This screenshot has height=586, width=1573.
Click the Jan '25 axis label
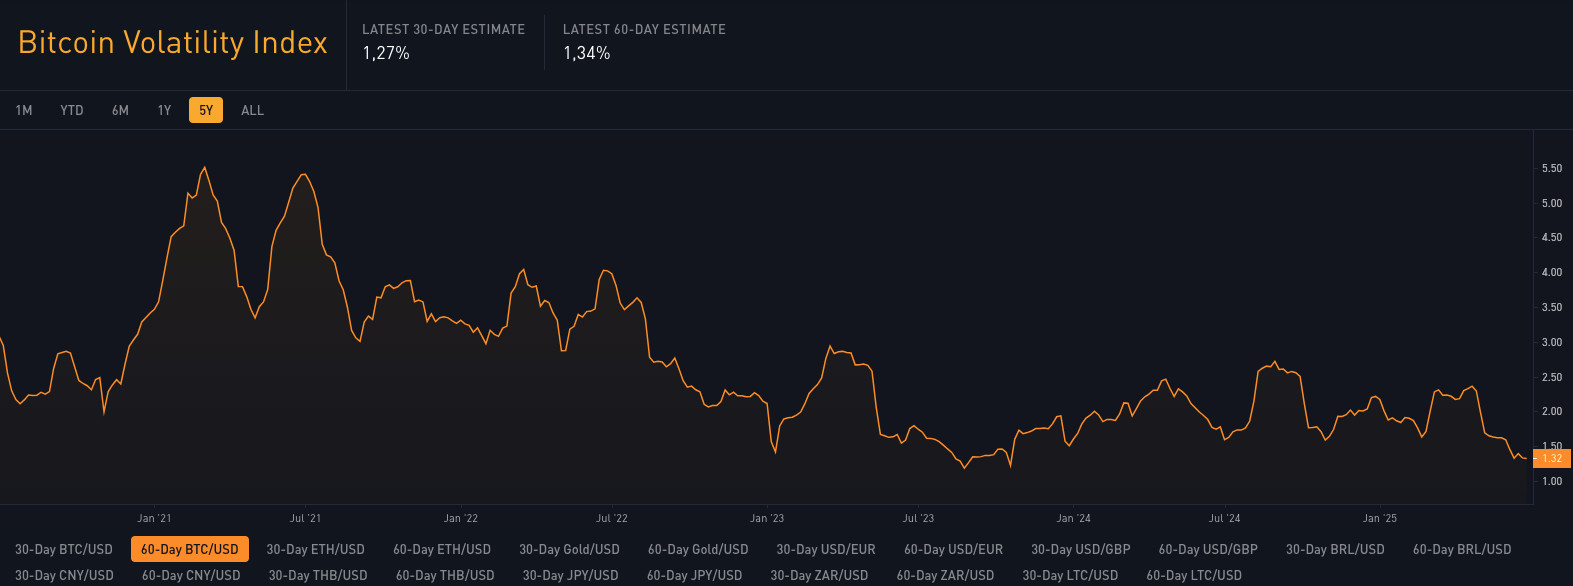click(1380, 518)
